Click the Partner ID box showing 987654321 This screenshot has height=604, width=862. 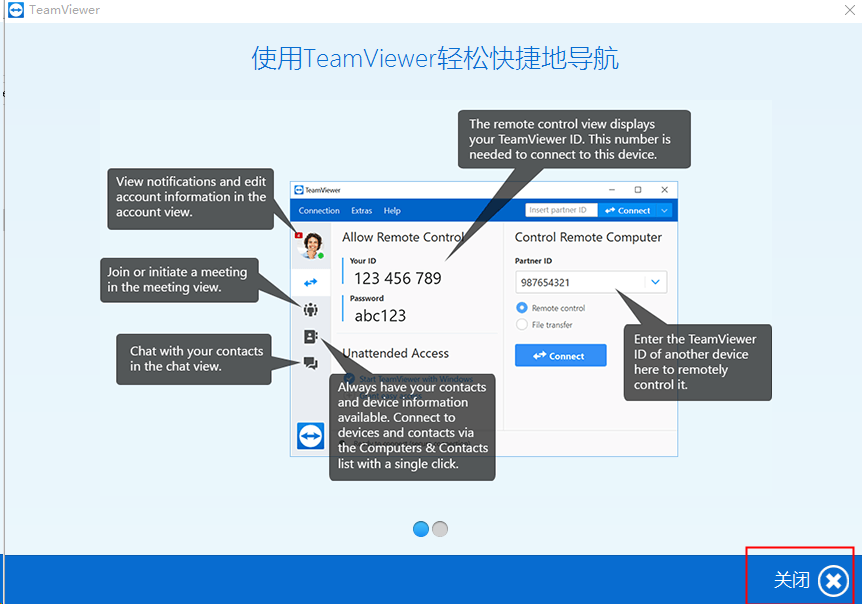point(591,282)
